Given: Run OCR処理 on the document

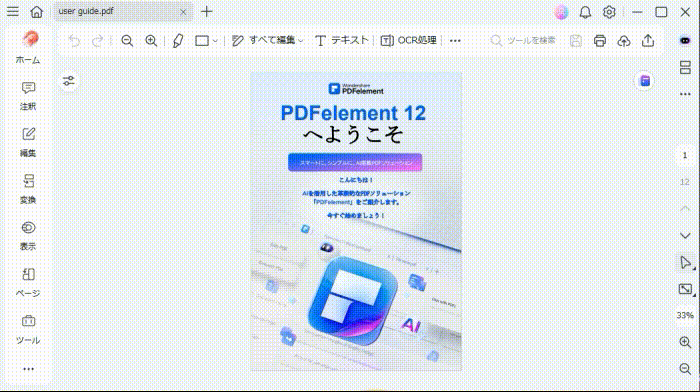Looking at the screenshot, I should [x=408, y=41].
